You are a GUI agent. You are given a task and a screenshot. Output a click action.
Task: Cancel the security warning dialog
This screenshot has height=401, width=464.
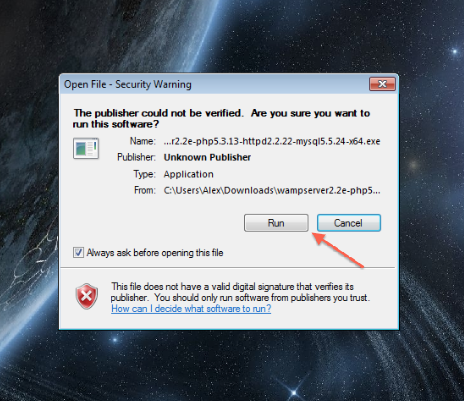[x=349, y=223]
